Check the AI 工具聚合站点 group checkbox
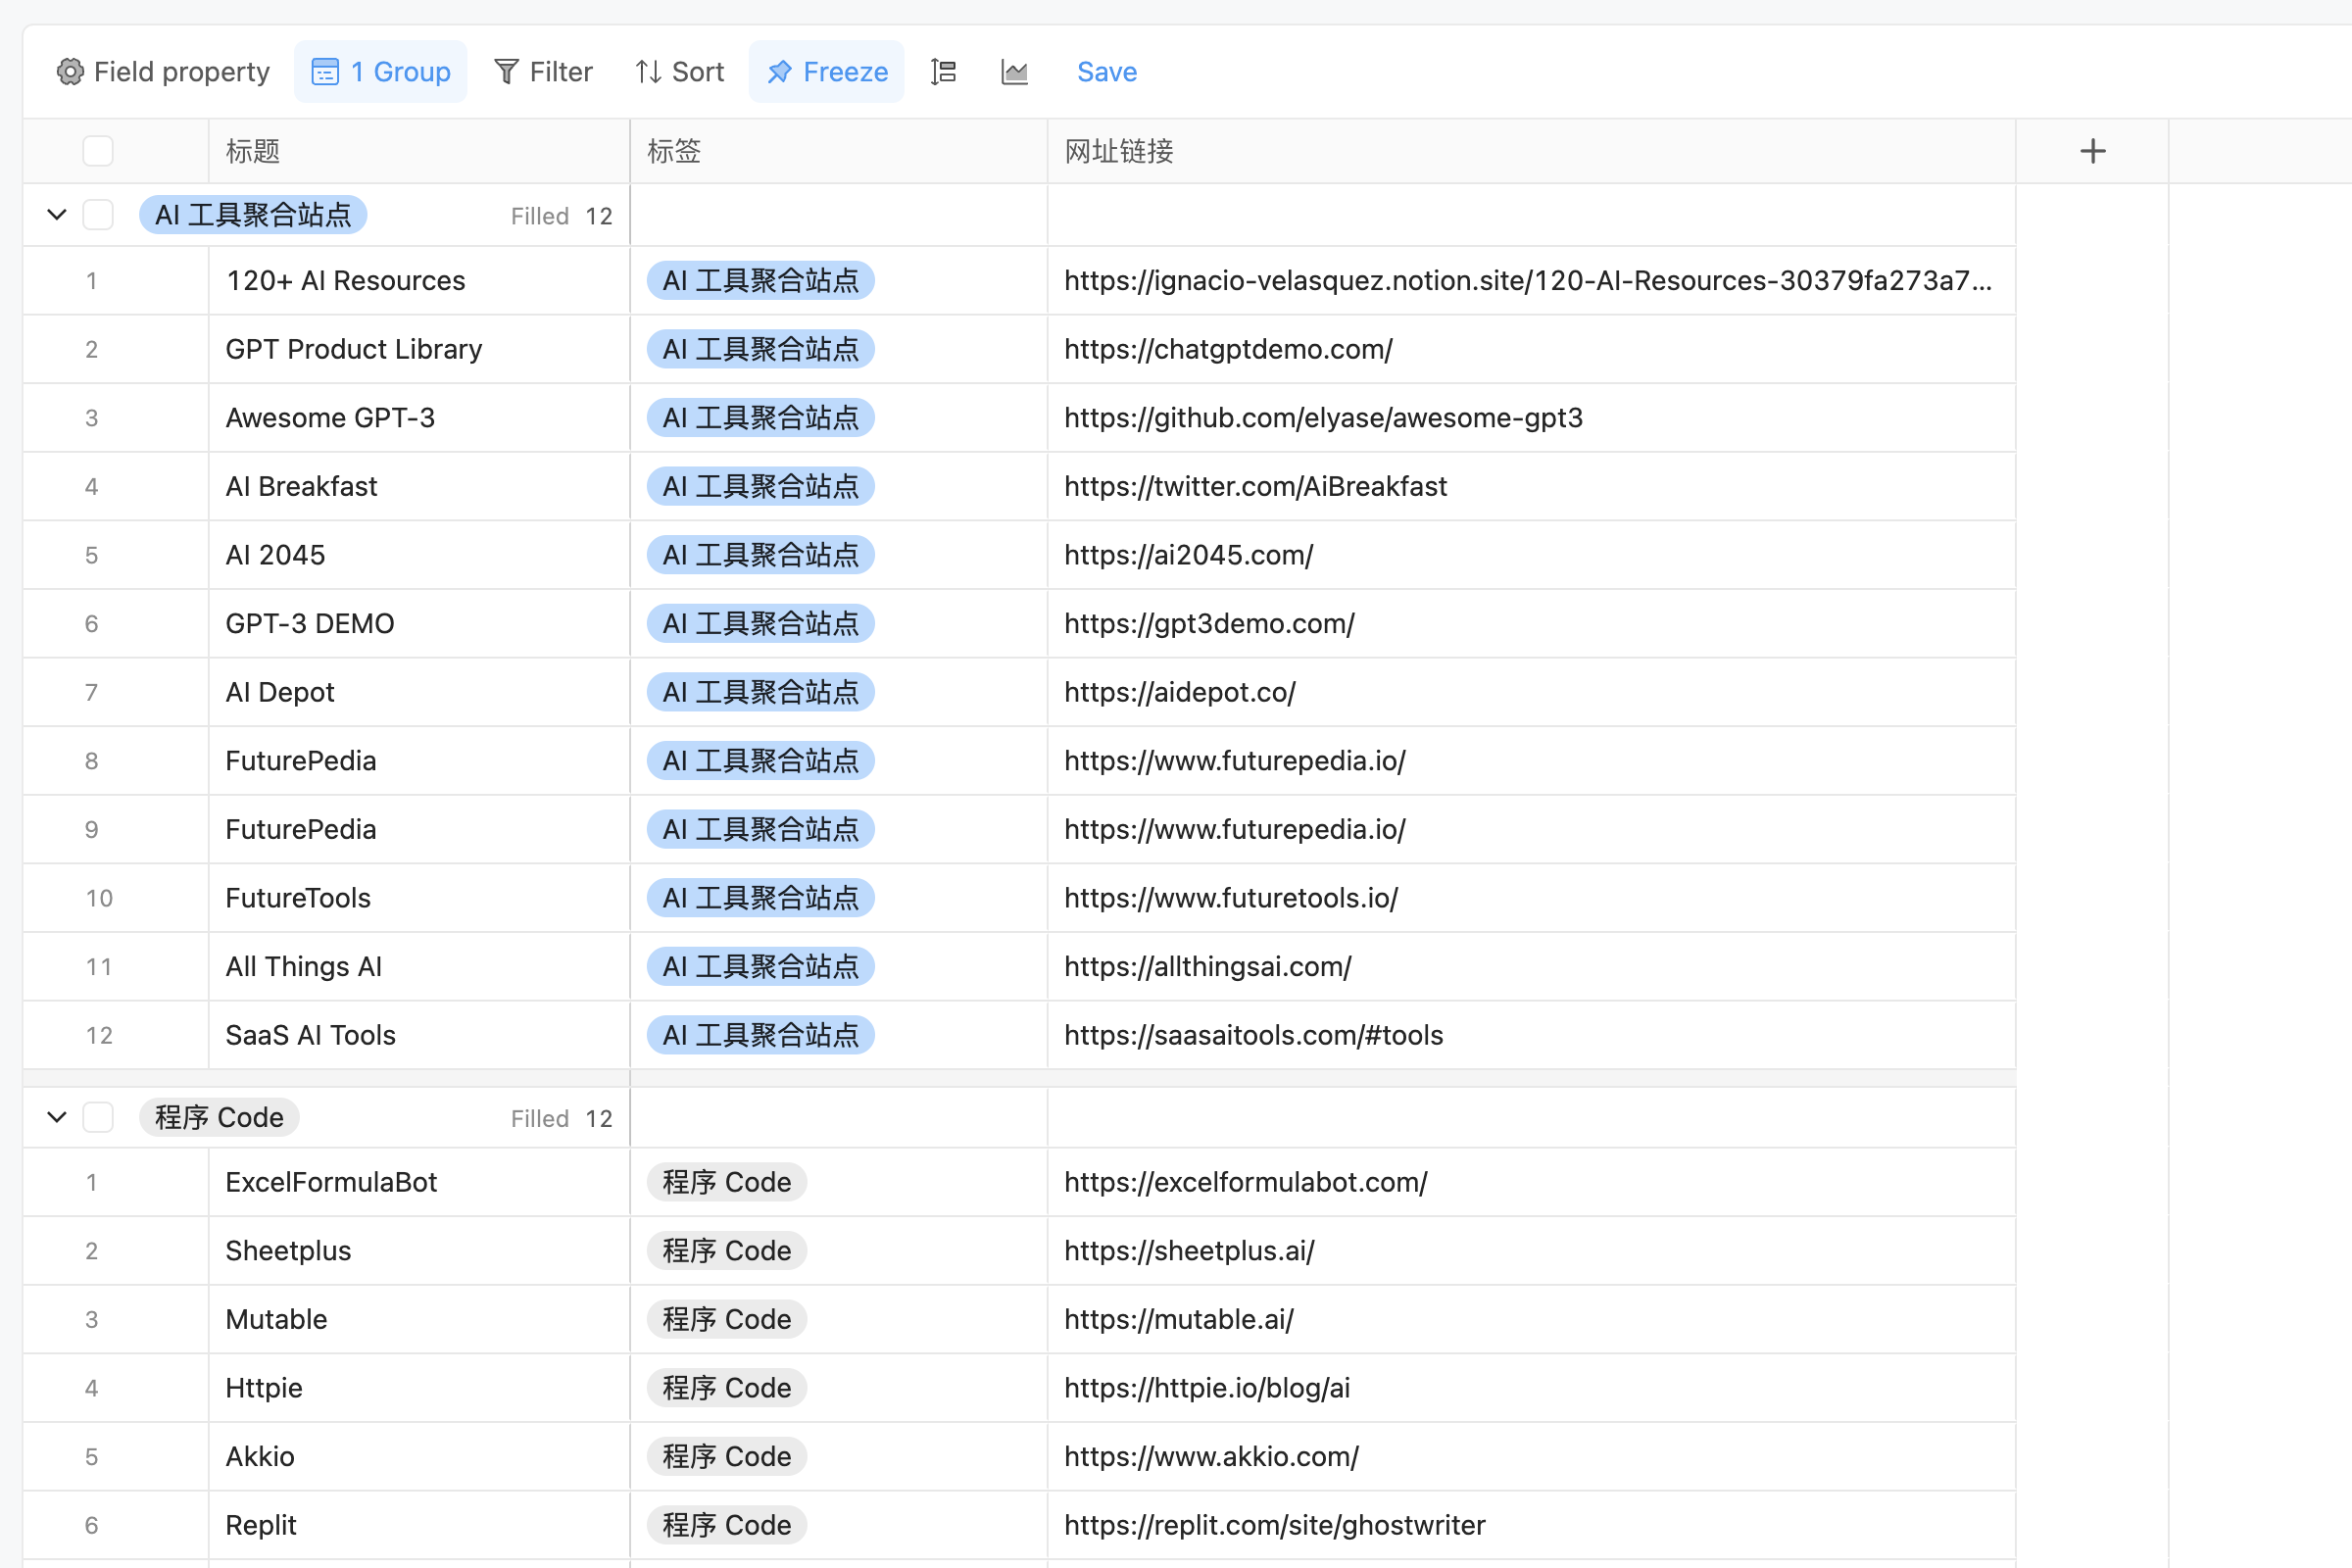This screenshot has width=2352, height=1568. tap(98, 215)
